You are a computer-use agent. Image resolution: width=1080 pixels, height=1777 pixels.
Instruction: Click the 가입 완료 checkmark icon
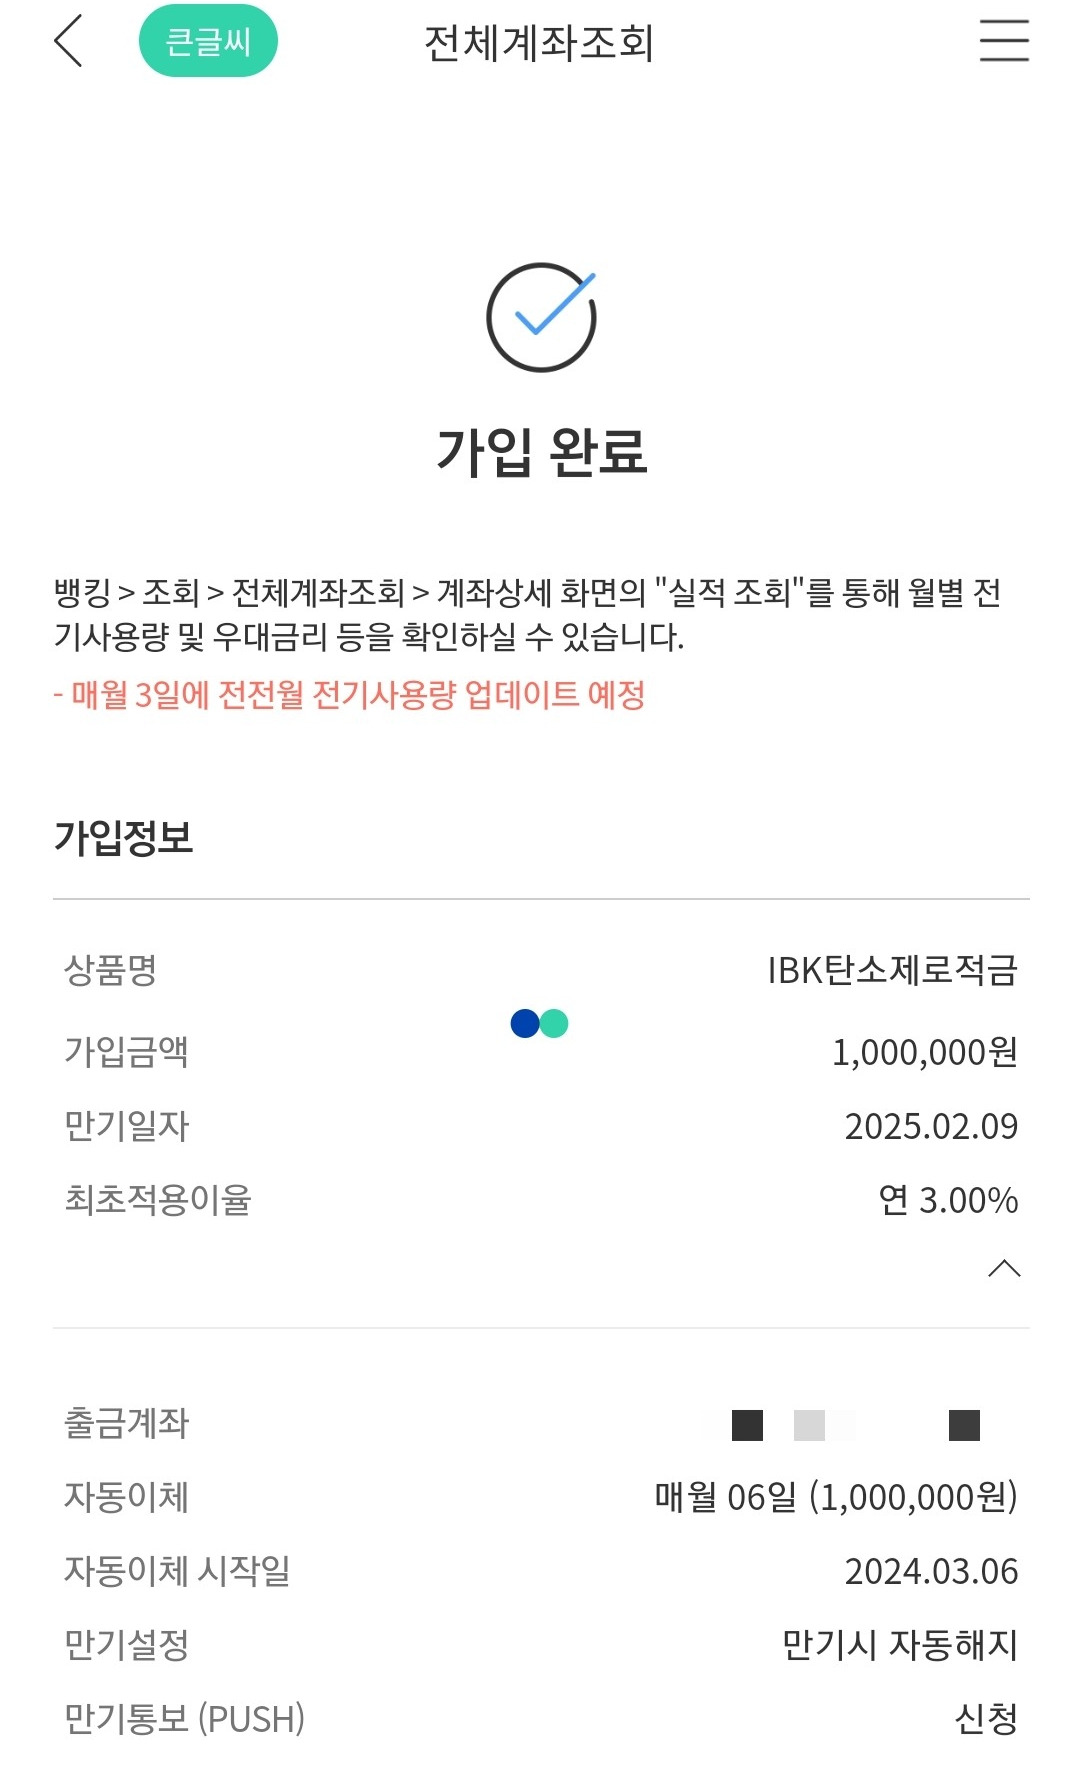pyautogui.click(x=541, y=317)
